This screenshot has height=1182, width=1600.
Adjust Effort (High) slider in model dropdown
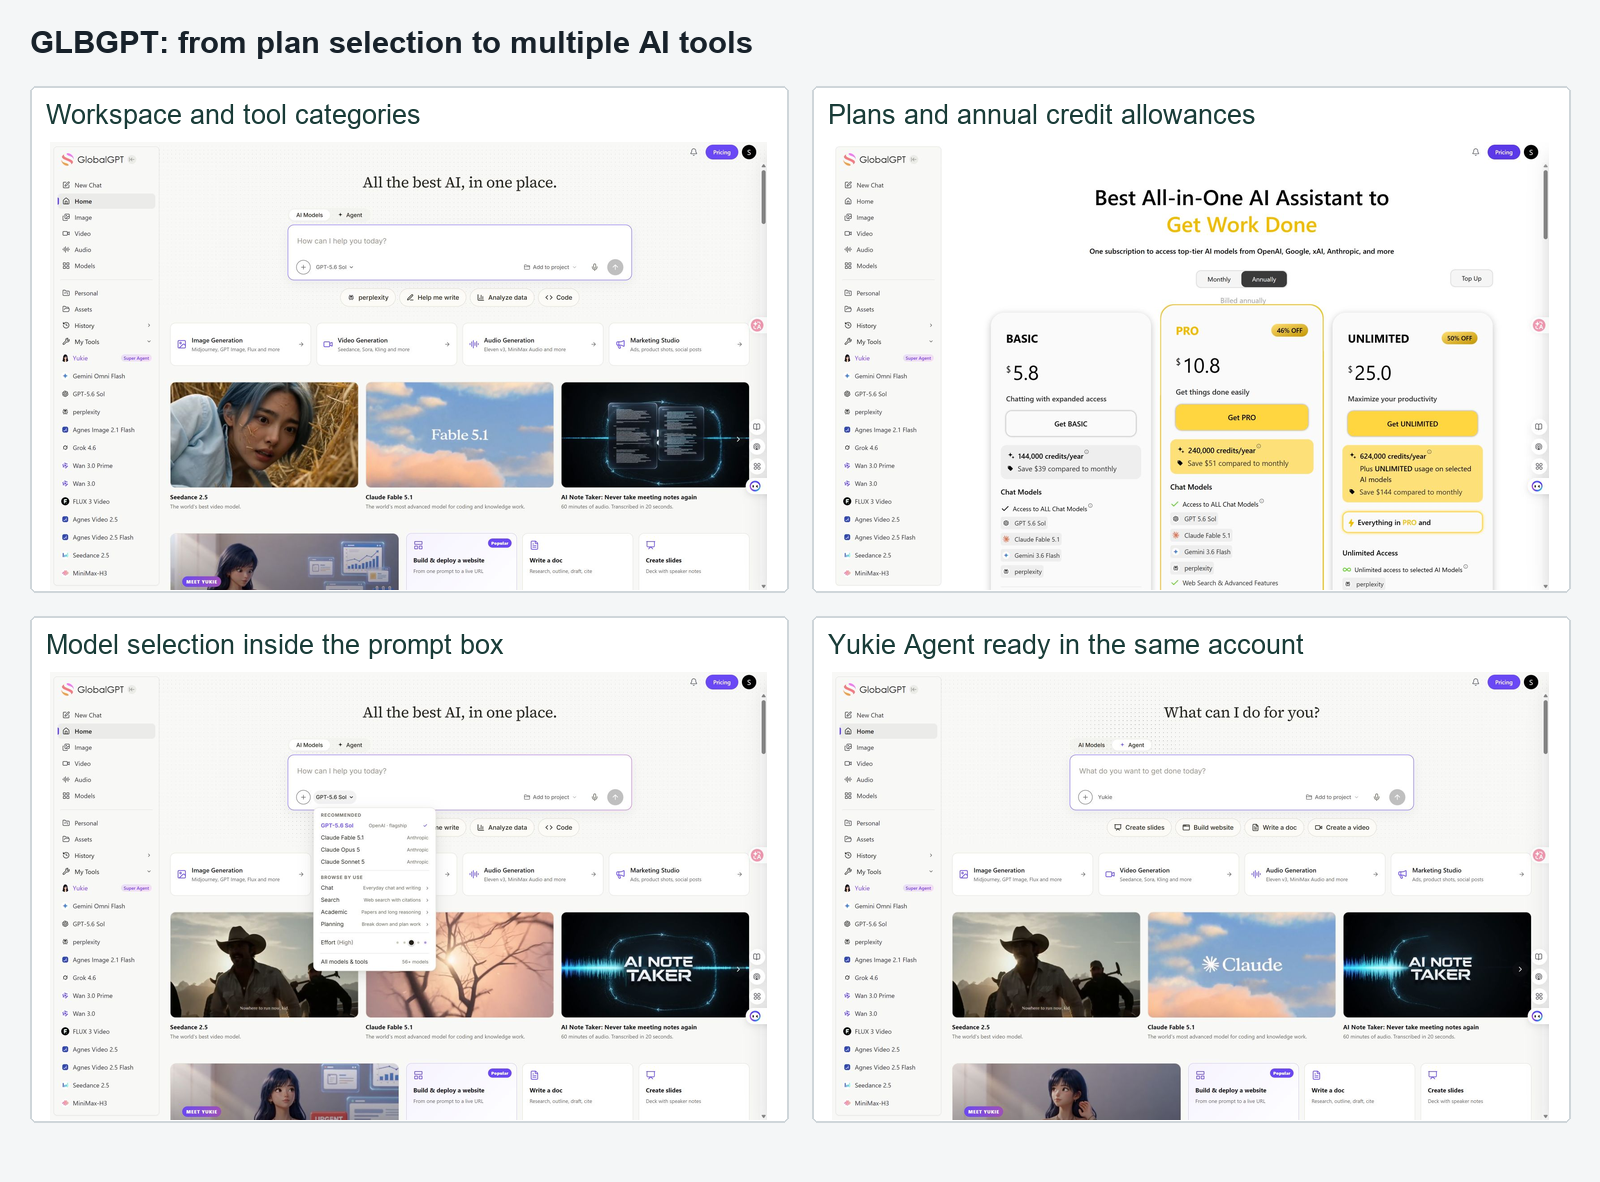click(x=412, y=942)
